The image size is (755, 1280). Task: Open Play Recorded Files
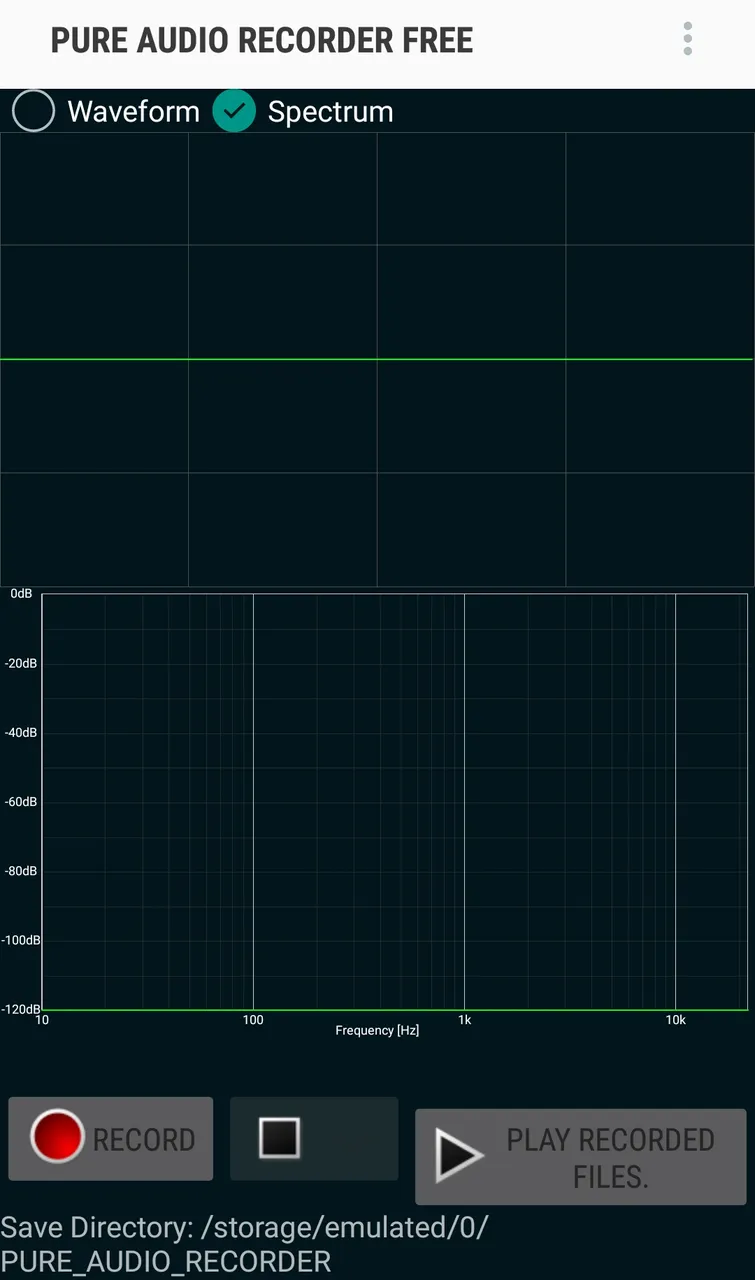(x=581, y=1157)
